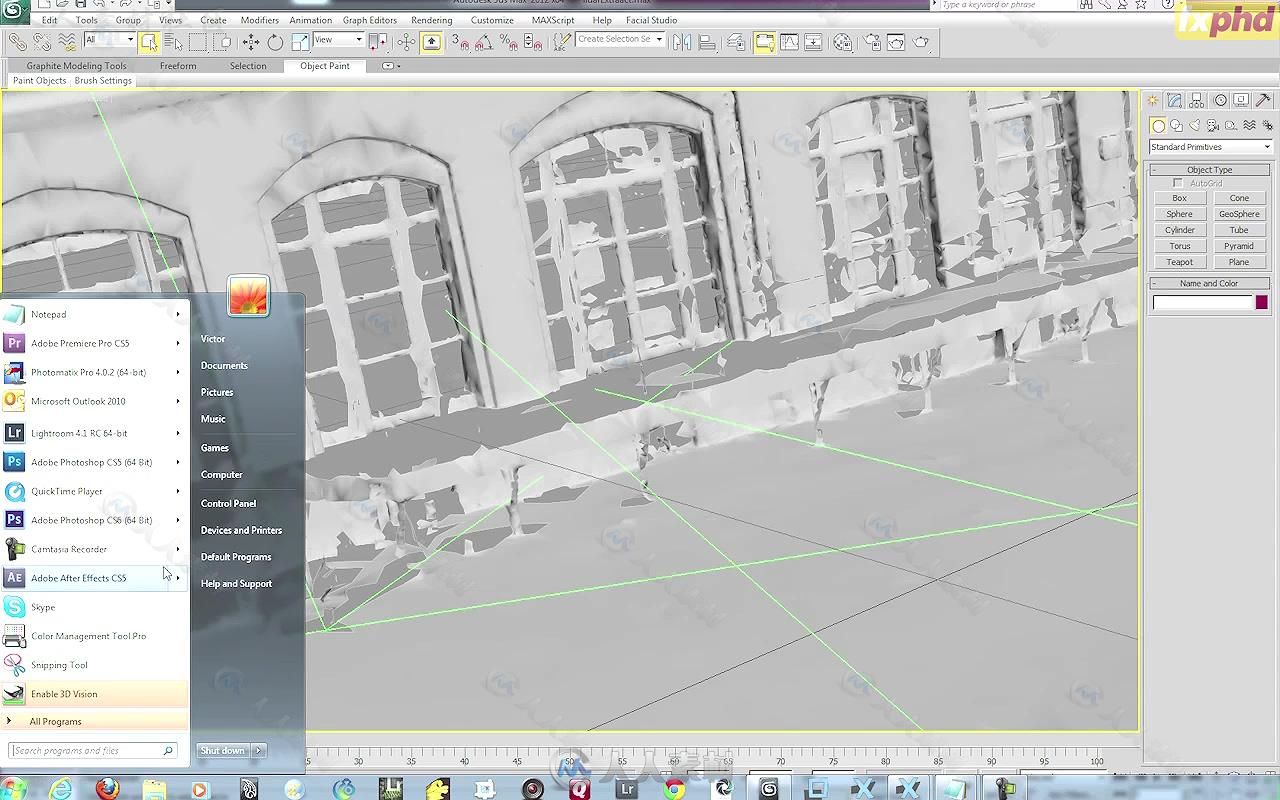Viewport: 1280px width, 800px height.
Task: Select the Select and Link tool
Action: (x=18, y=42)
